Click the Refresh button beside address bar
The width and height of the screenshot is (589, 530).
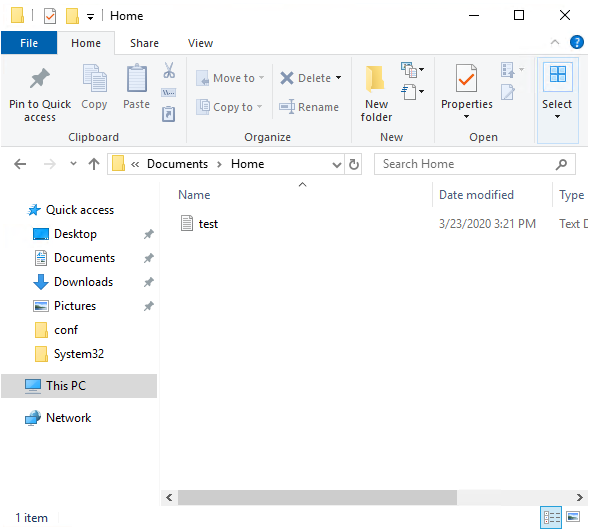pos(353,164)
